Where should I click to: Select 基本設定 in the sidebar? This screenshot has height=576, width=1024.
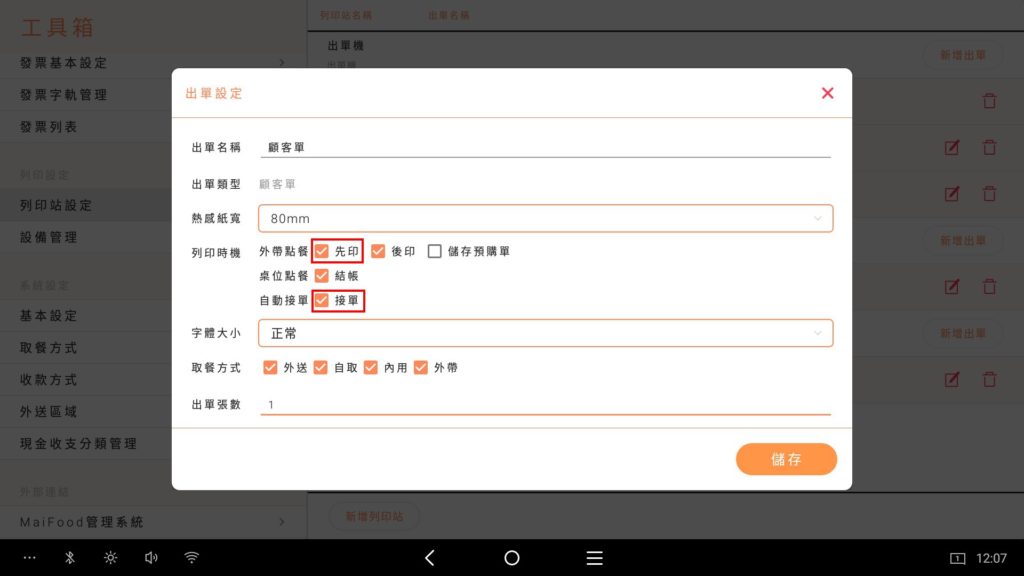(49, 316)
